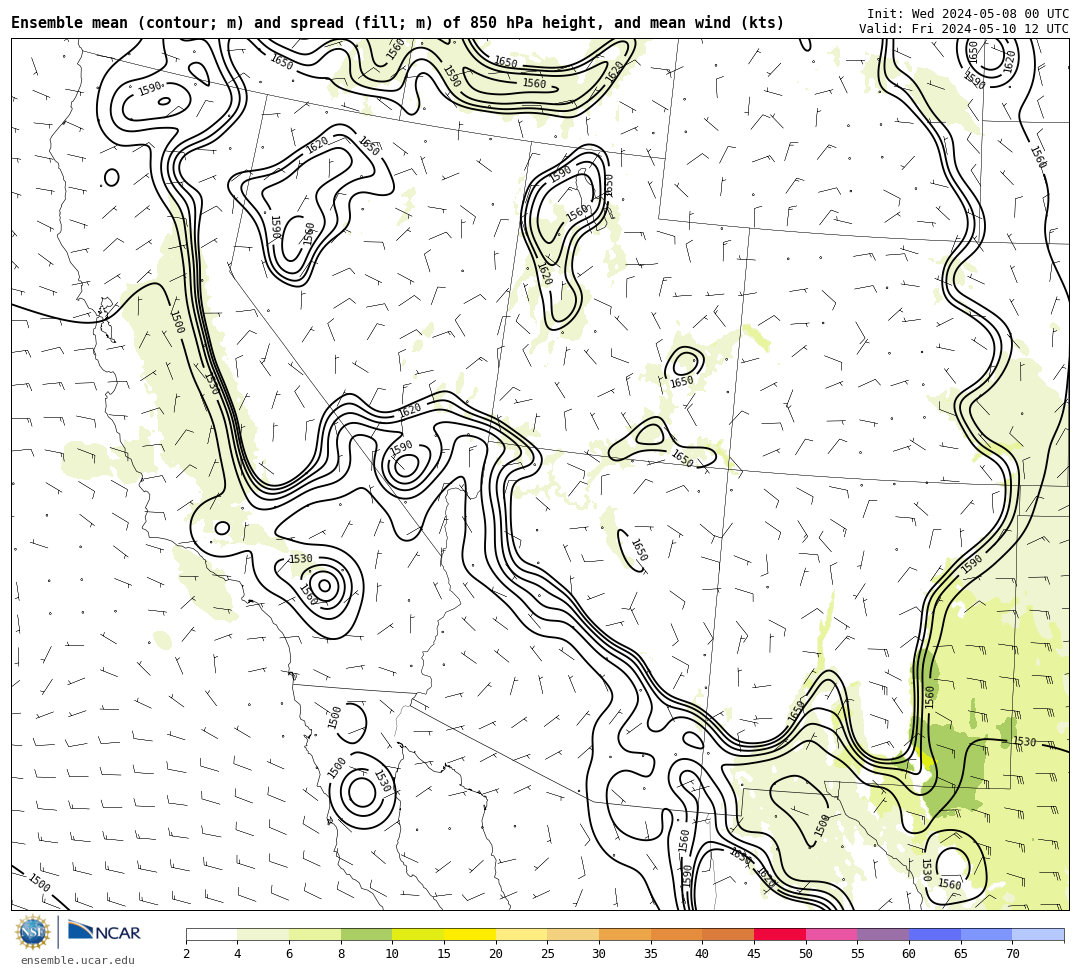1080x973 pixels.
Task: Click the colorbar tick label 65
Action: 961,954
